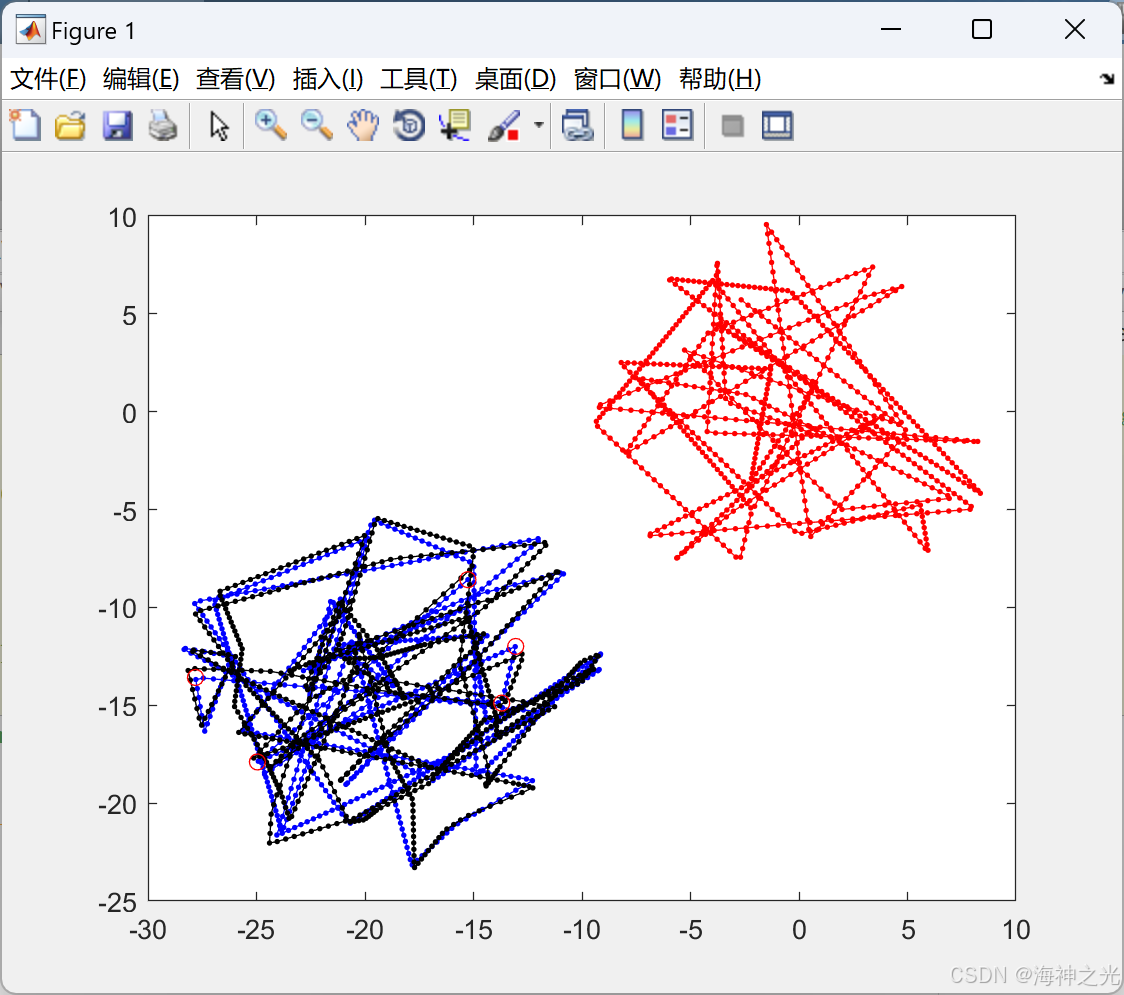This screenshot has width=1124, height=995.
Task: Close the Figure 1 window
Action: (x=1075, y=29)
